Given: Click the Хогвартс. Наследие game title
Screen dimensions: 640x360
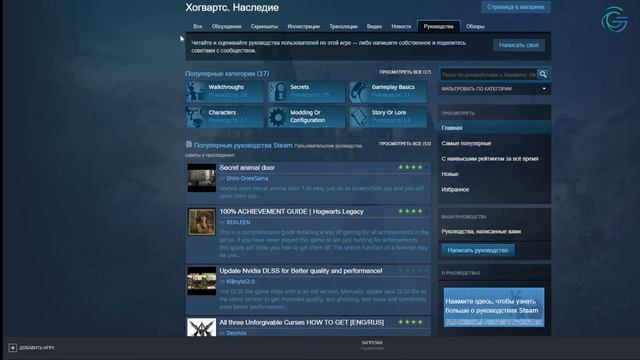Looking at the screenshot, I should point(232,8).
